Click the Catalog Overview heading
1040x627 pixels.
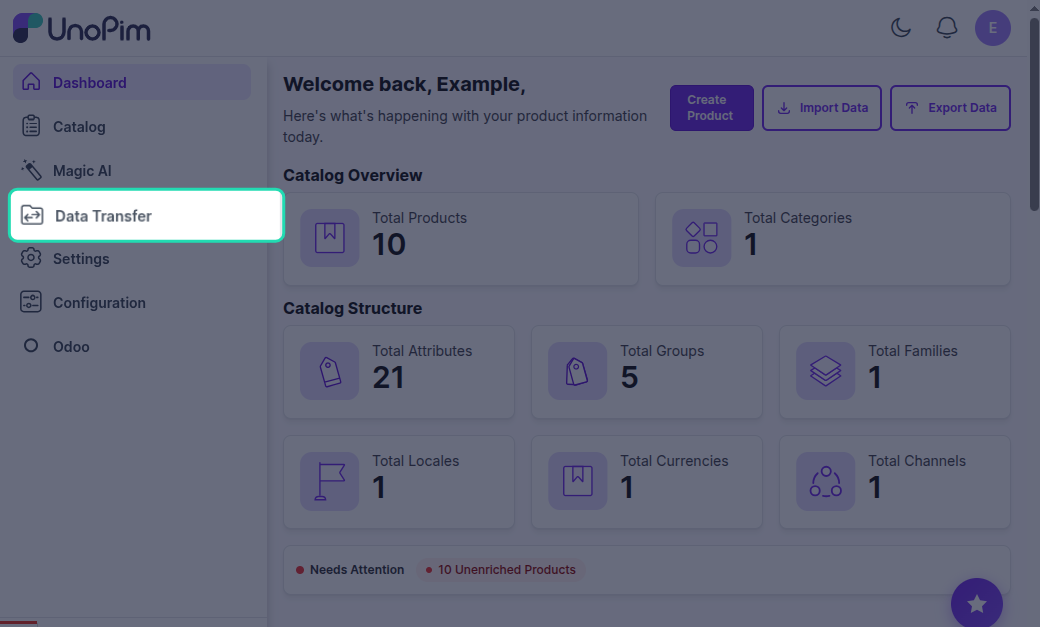[352, 175]
